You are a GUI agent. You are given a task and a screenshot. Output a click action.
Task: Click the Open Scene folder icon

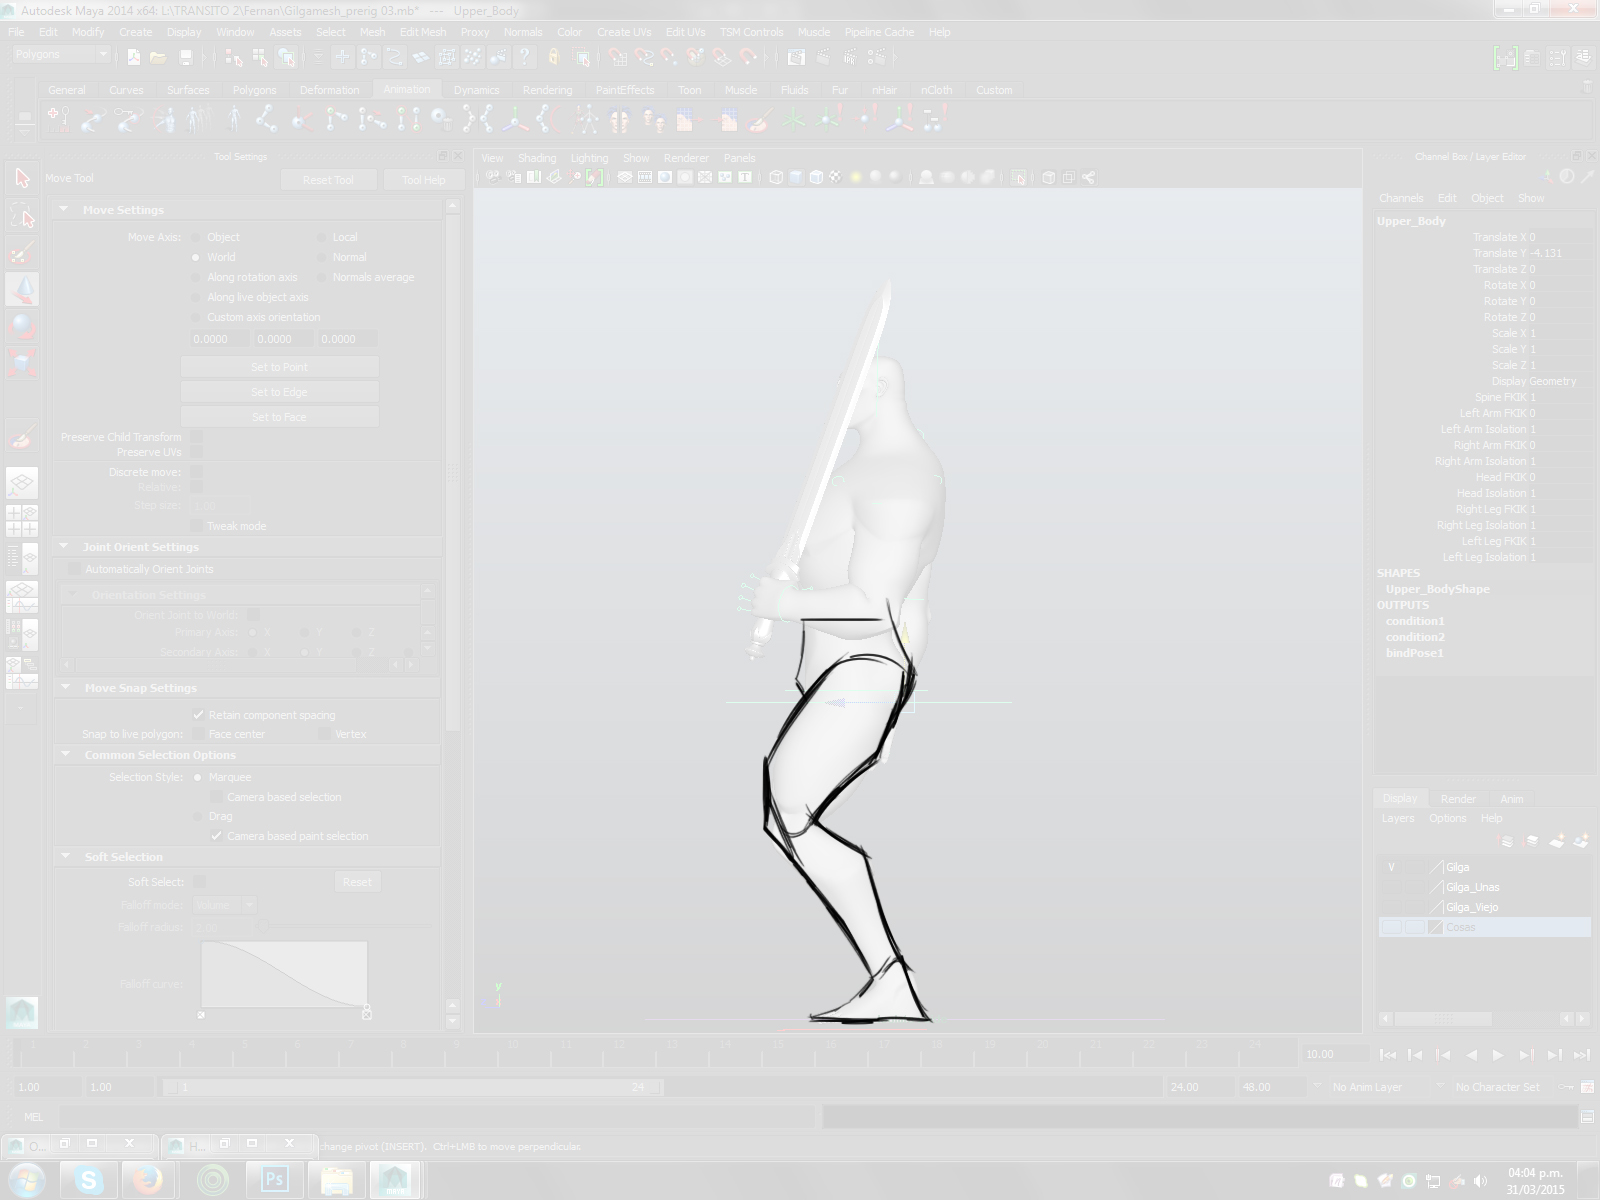coord(158,57)
